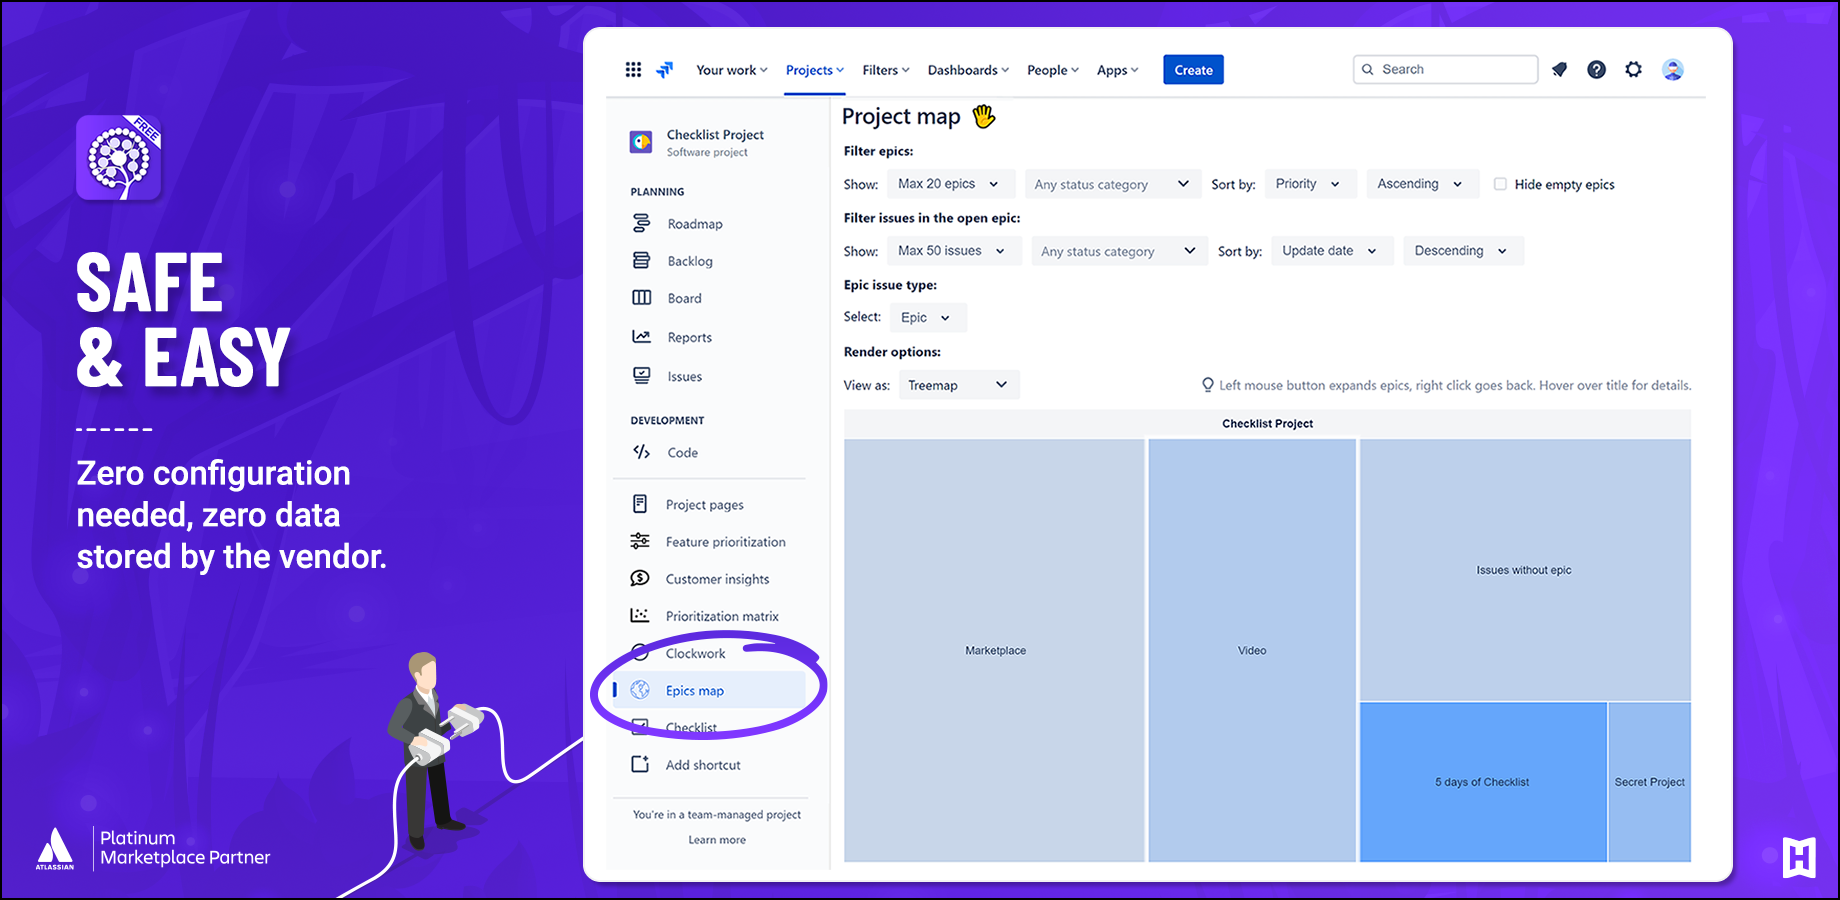Click the Checklist Project avatar icon

point(641,142)
